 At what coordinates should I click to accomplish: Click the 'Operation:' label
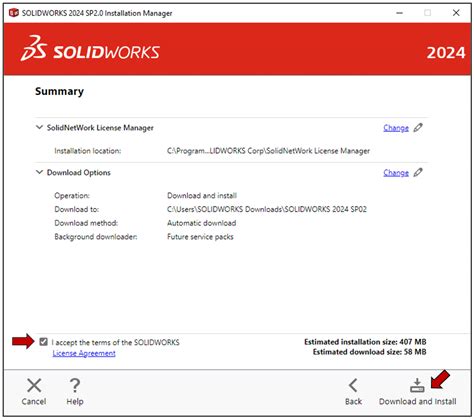72,196
